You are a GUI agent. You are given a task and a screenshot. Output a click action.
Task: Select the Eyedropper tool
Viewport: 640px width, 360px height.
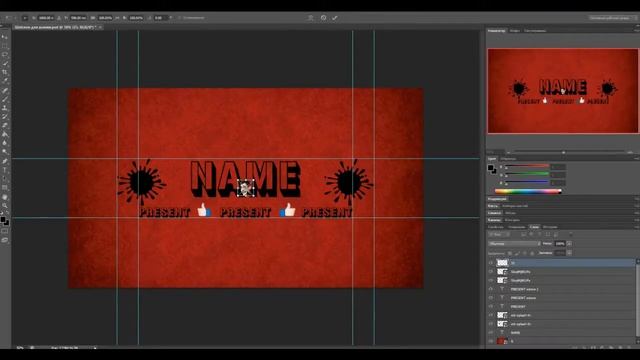pyautogui.click(x=5, y=81)
